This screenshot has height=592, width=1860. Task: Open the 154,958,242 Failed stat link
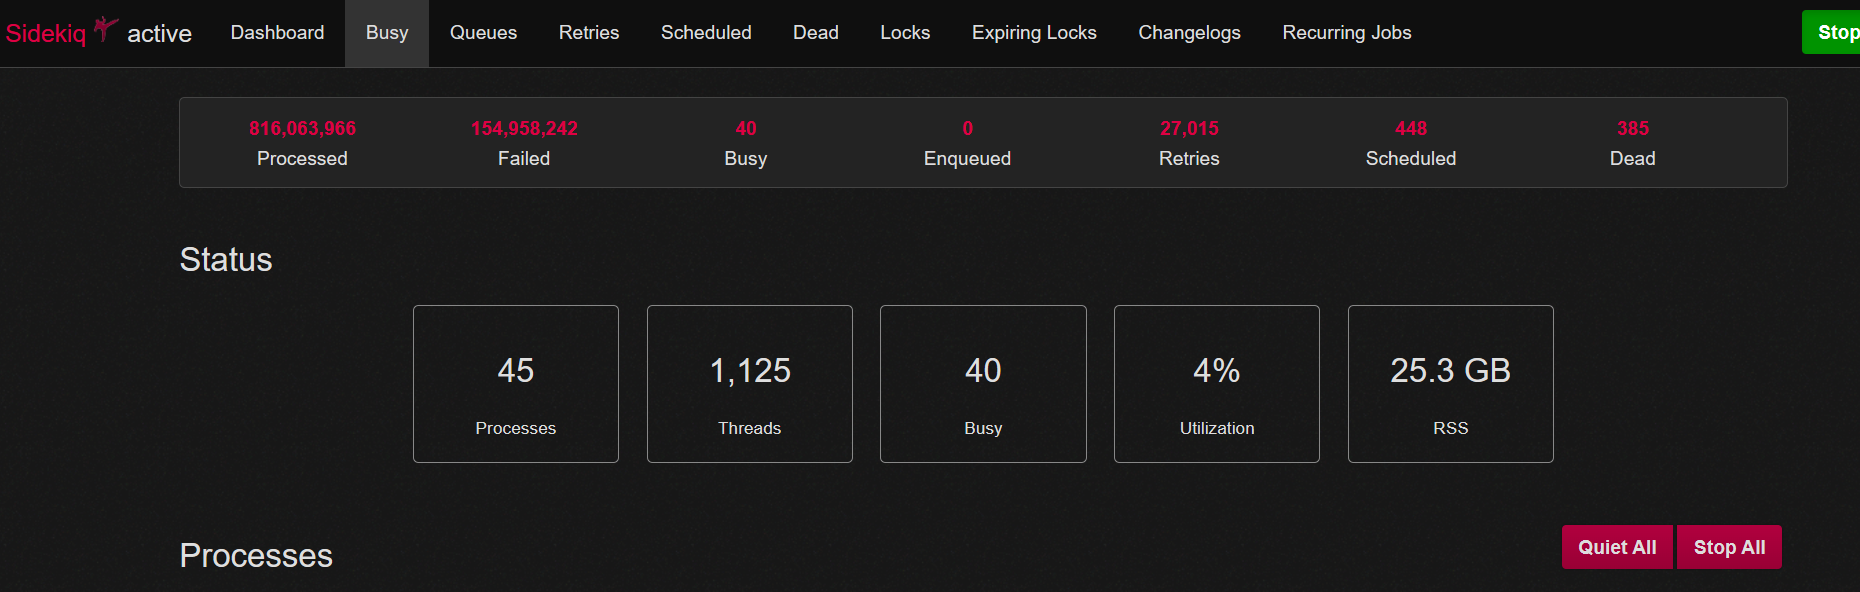click(524, 142)
